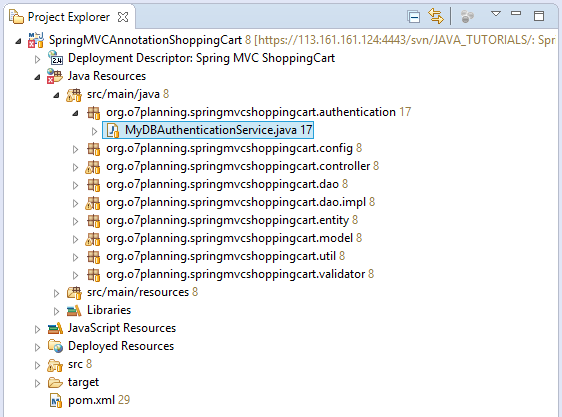This screenshot has height=417, width=562.
Task: Click the JavaScript Resources icon
Action: [x=55, y=328]
